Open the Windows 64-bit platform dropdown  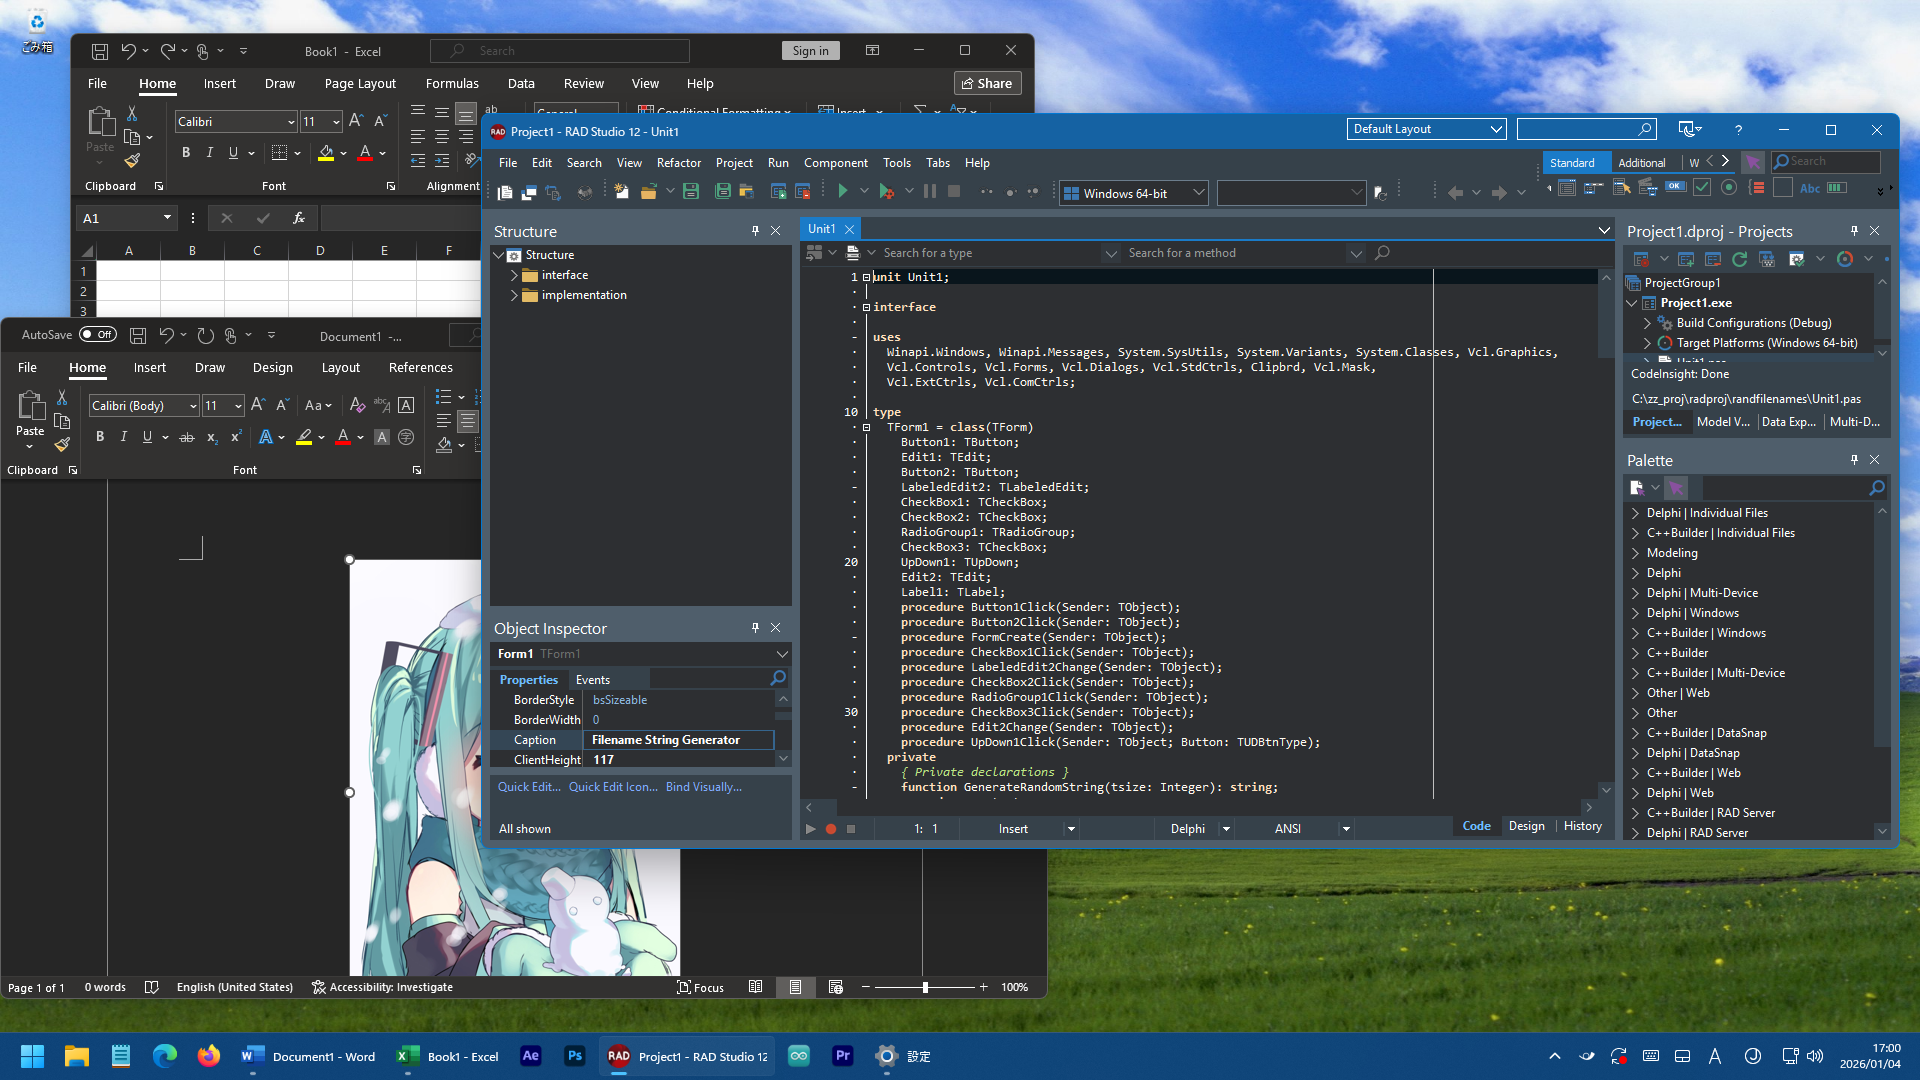coord(1198,193)
